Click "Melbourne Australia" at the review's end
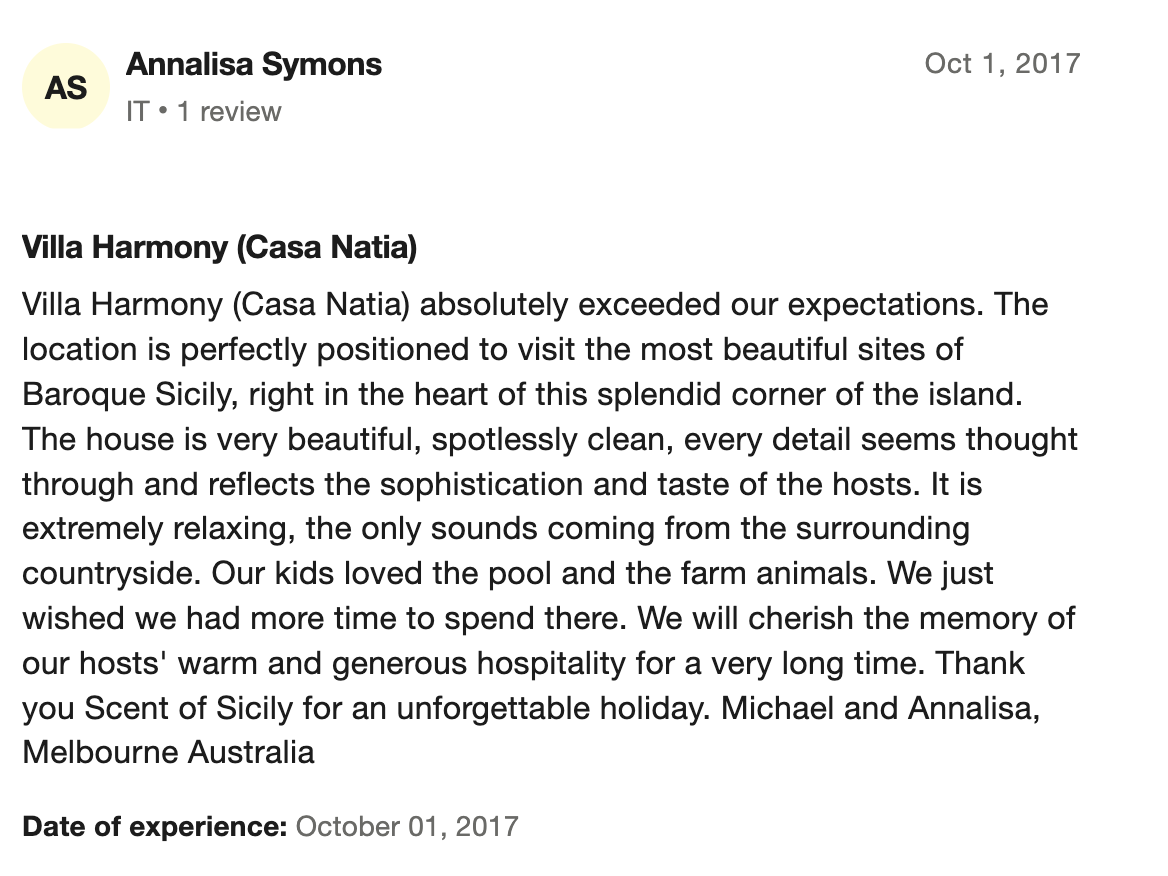Viewport: 1168px width, 876px height. 168,752
